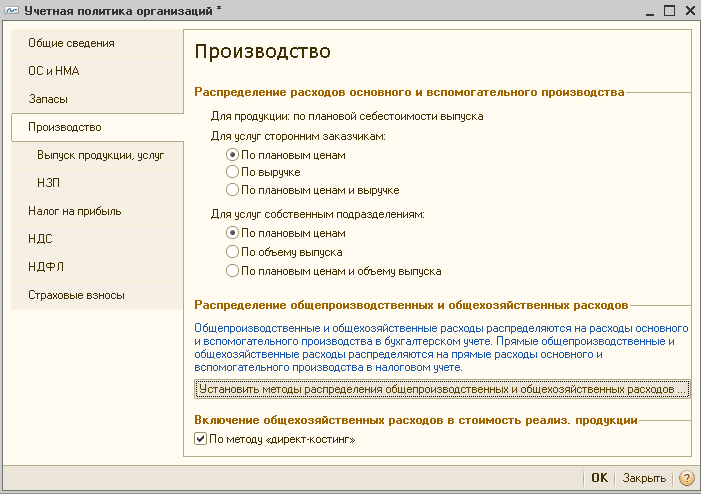Open Выпуск продукции, услуг subsection
Image resolution: width=701 pixels, height=494 pixels.
97,155
